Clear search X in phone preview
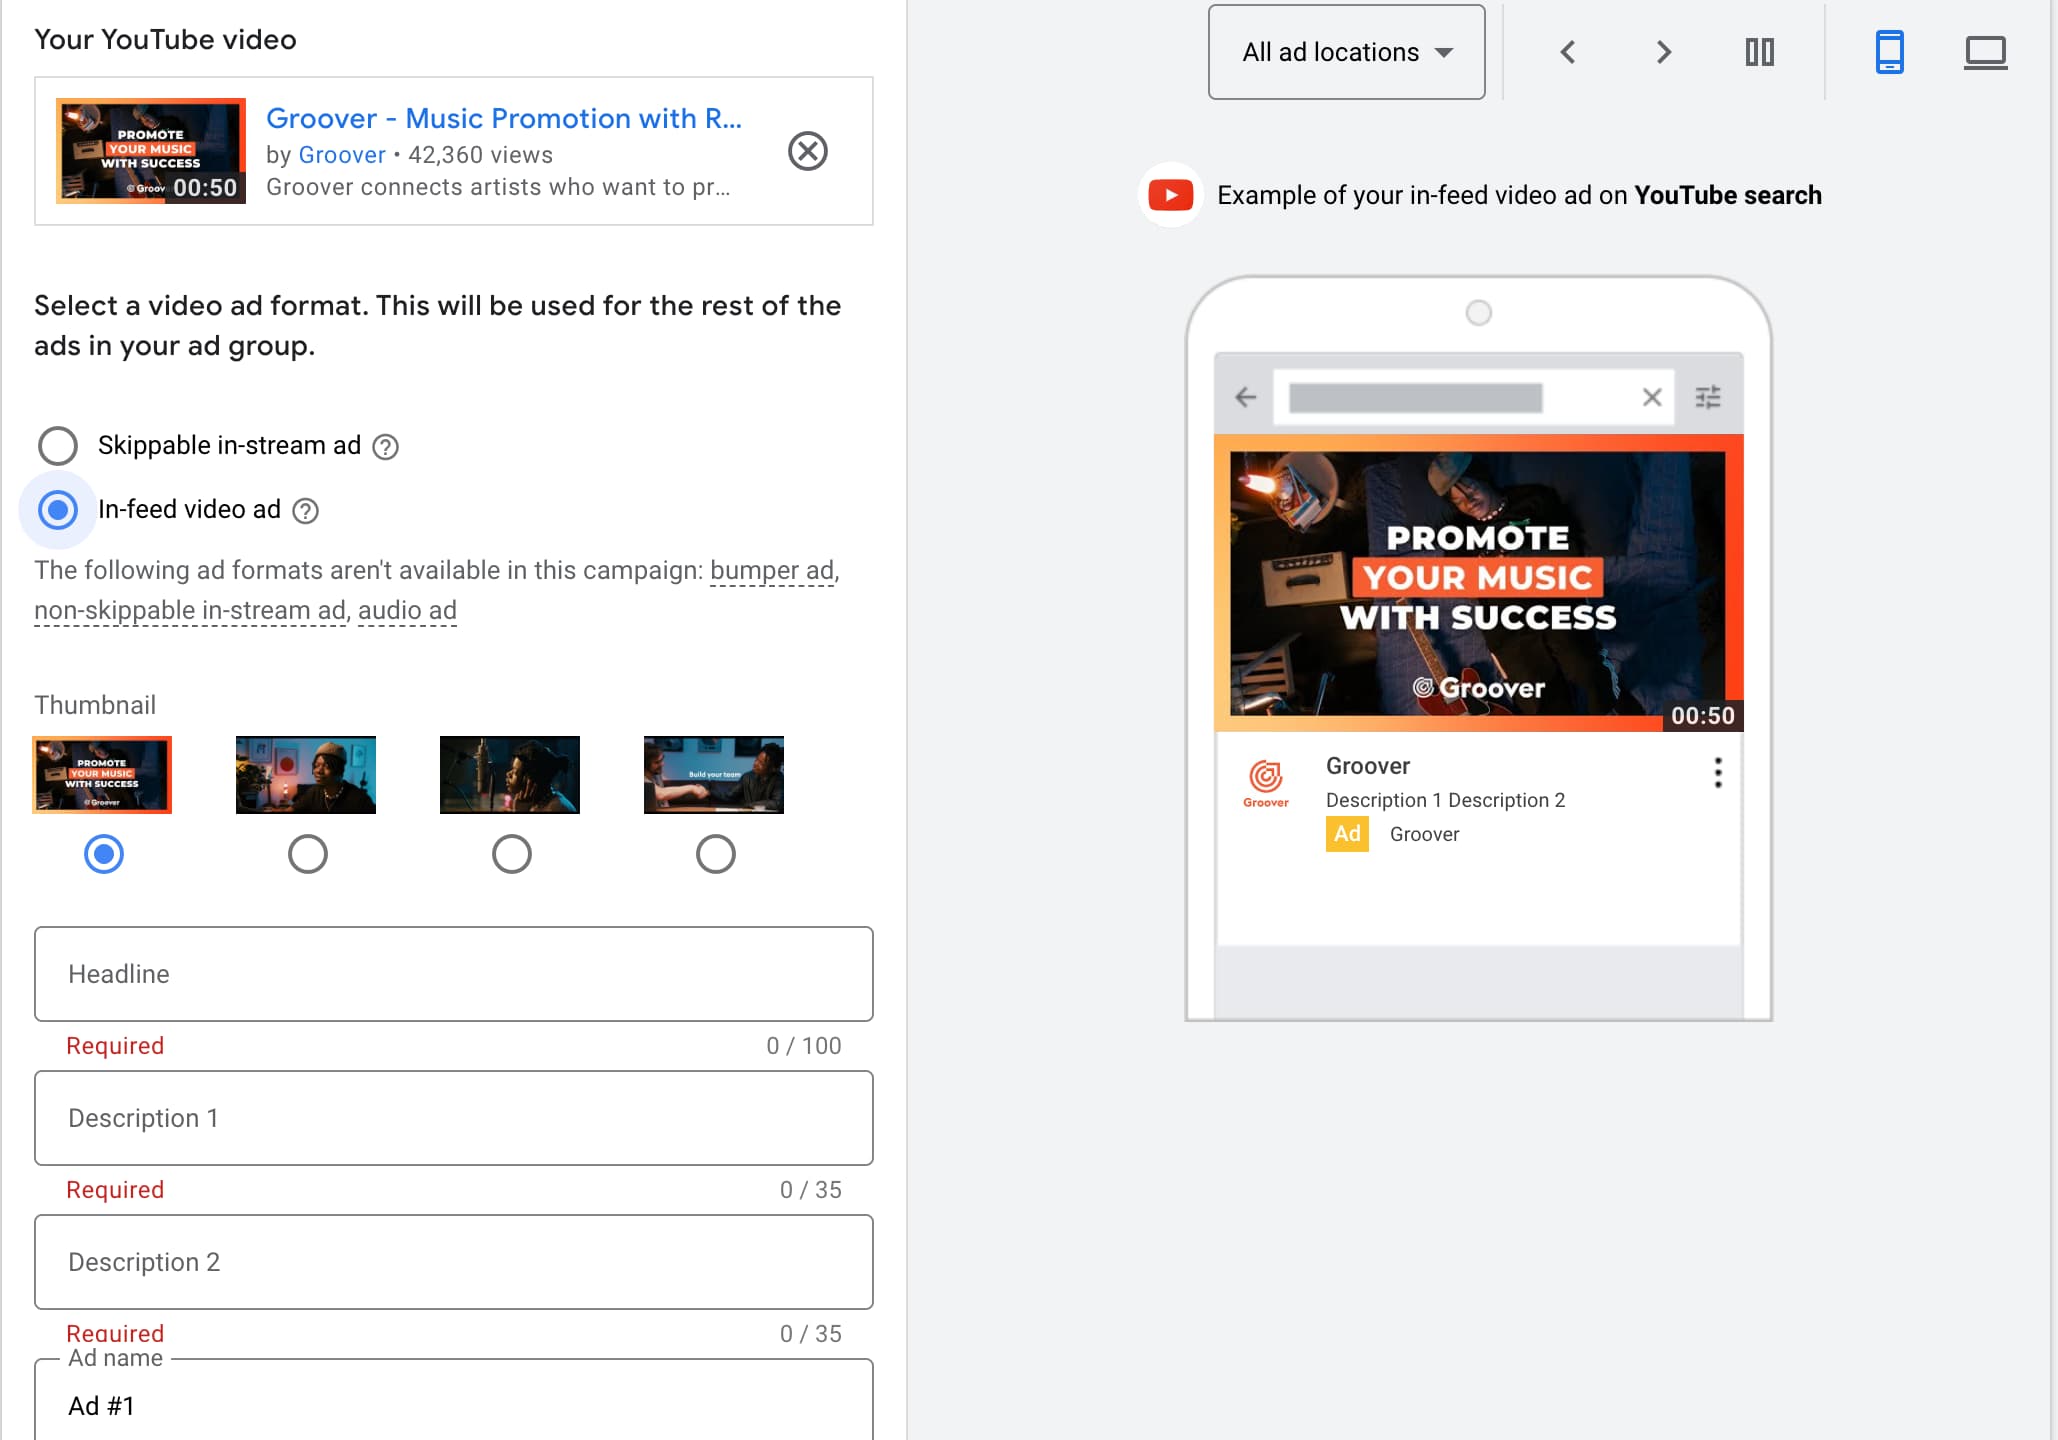 tap(1652, 397)
